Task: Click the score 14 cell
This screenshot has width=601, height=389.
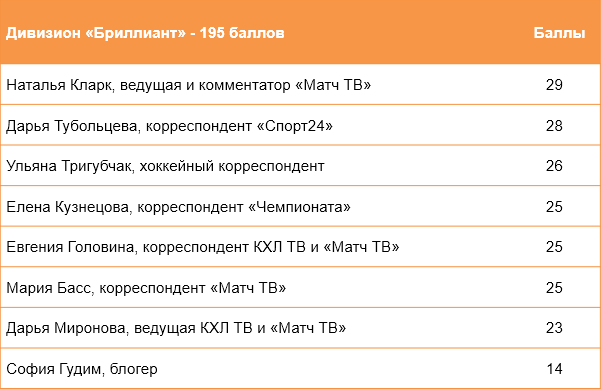Action: click(554, 369)
